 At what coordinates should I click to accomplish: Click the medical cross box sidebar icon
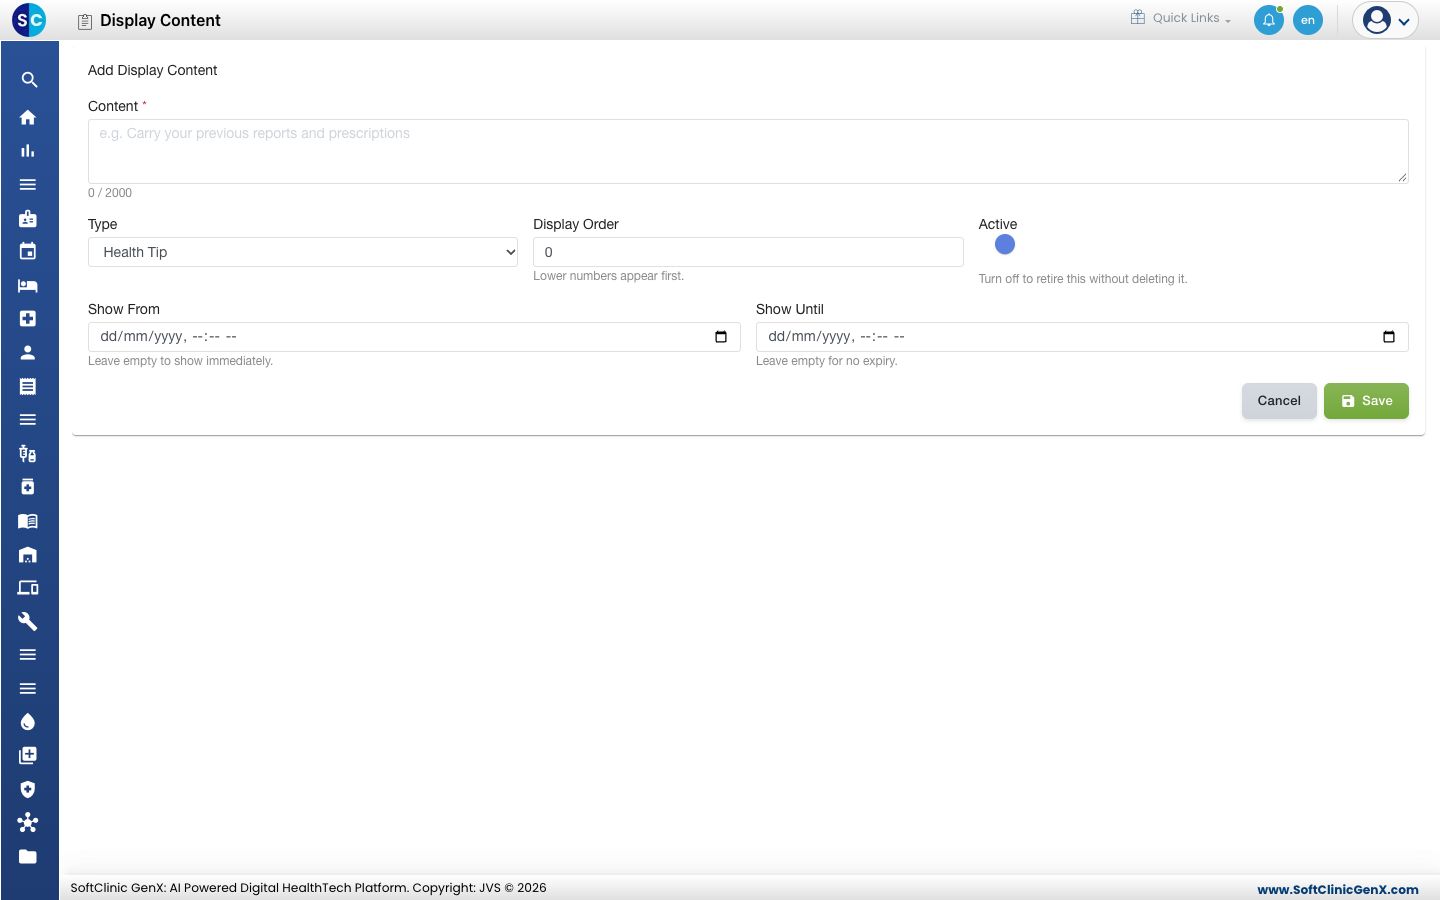click(x=28, y=319)
